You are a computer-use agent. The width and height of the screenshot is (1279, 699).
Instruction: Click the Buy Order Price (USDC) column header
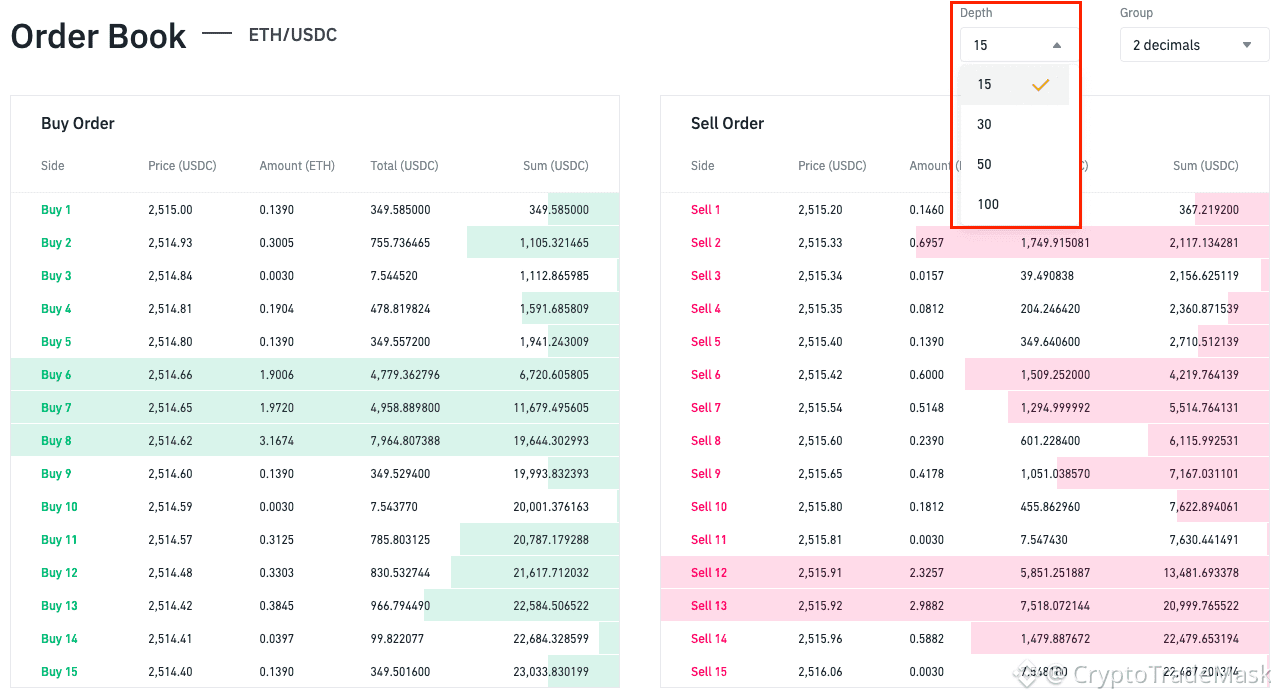[182, 166]
